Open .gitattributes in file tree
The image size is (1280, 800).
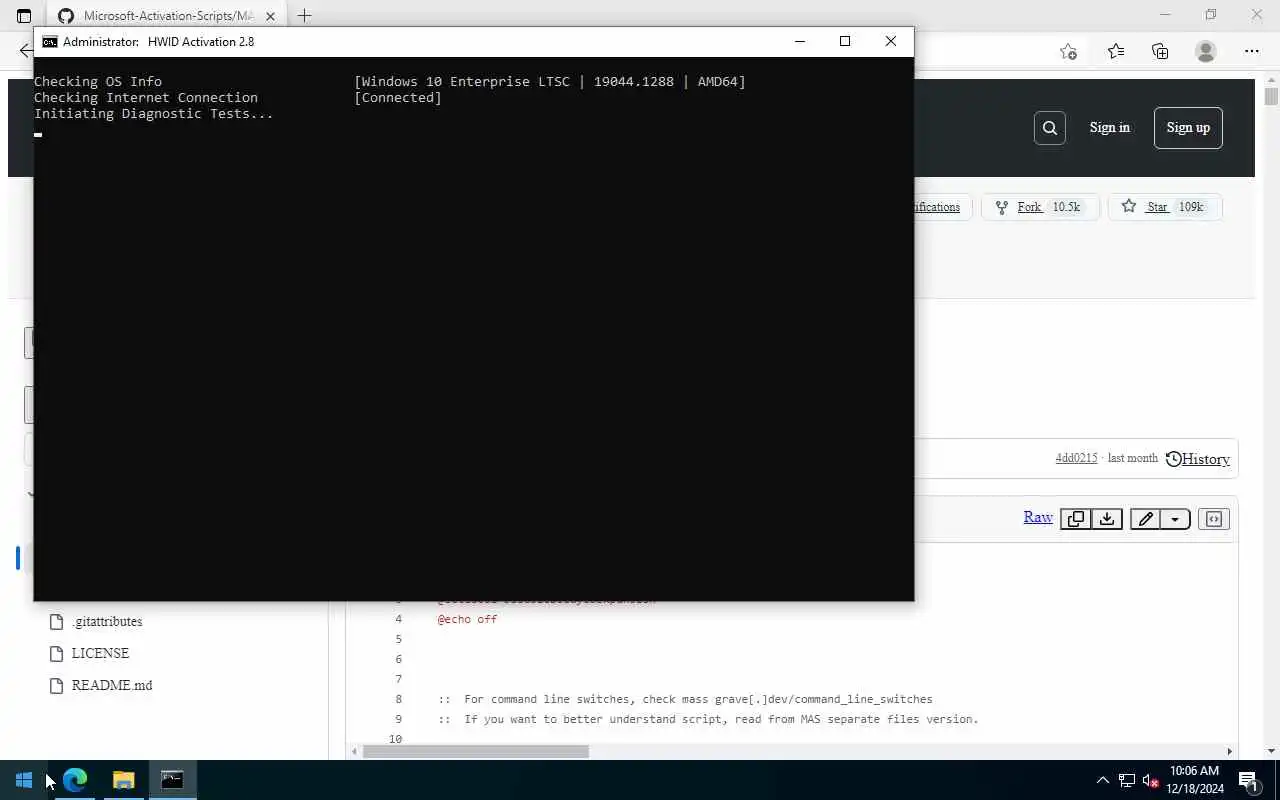click(x=106, y=621)
